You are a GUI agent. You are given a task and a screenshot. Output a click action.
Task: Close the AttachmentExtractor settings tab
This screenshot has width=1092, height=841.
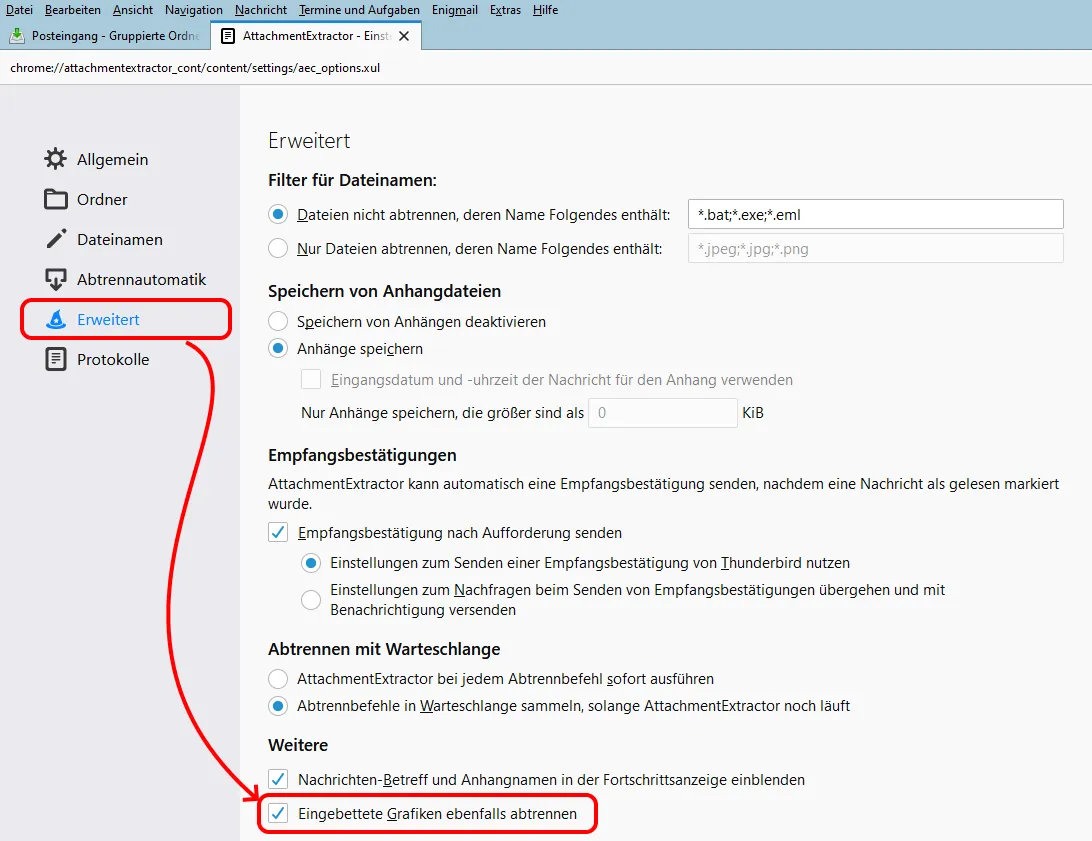pyautogui.click(x=404, y=36)
